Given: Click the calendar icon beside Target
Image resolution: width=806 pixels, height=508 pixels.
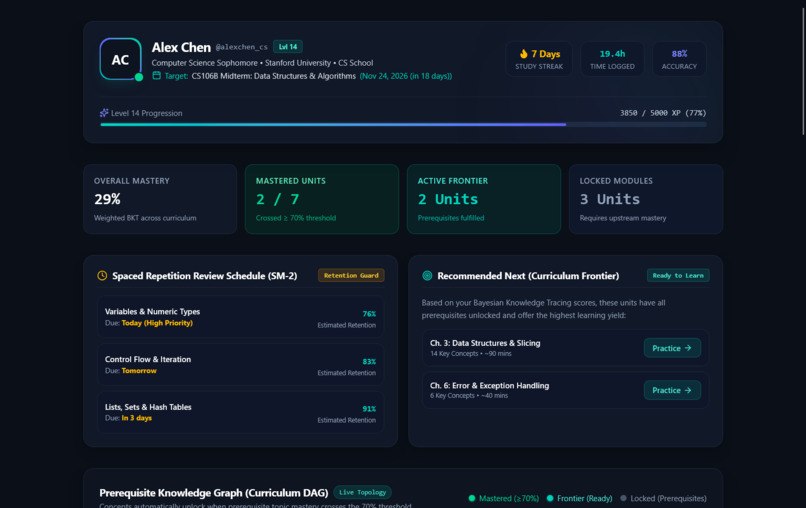Looking at the screenshot, I should pyautogui.click(x=156, y=76).
